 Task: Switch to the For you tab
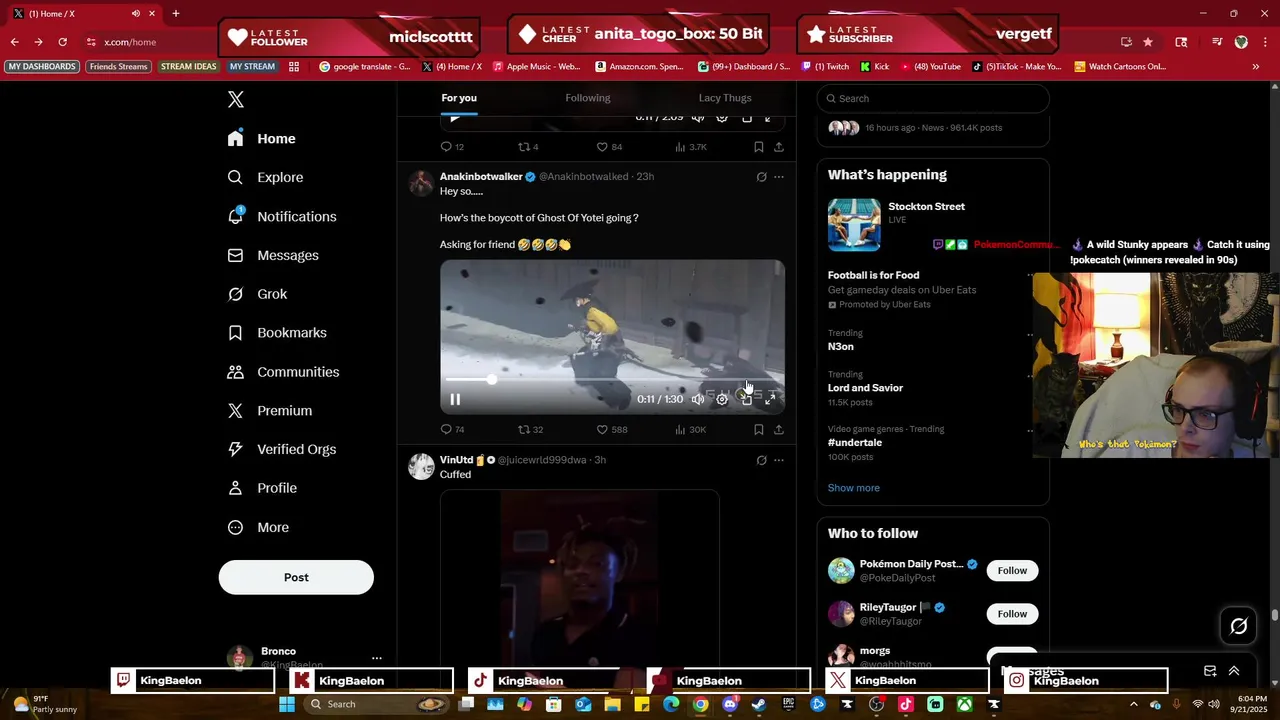(x=459, y=98)
